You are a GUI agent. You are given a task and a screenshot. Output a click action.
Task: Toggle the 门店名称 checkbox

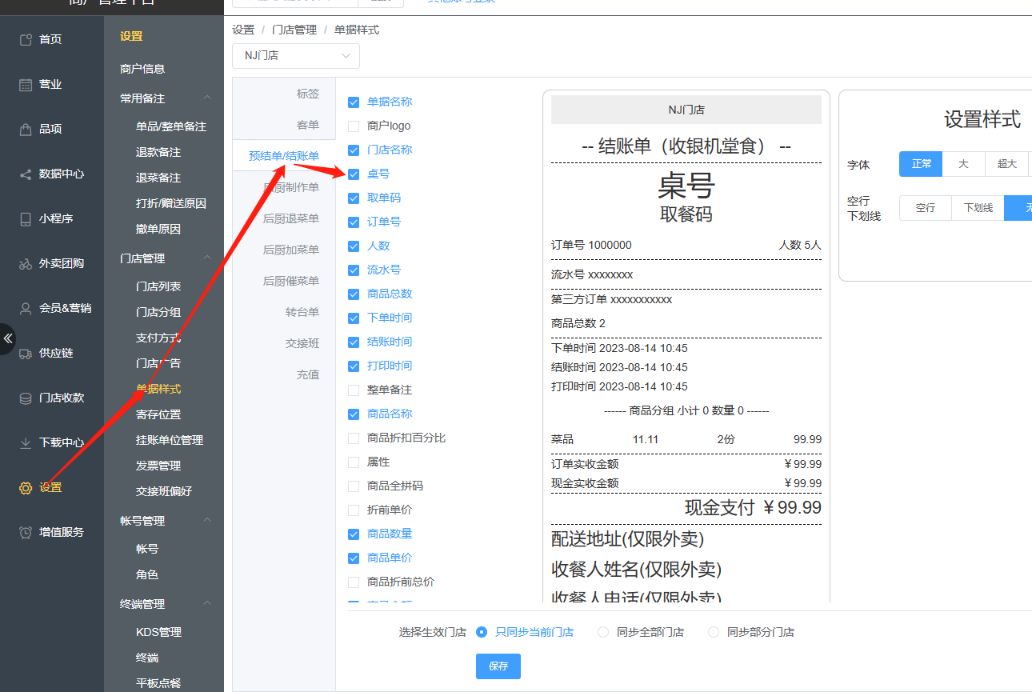(353, 150)
